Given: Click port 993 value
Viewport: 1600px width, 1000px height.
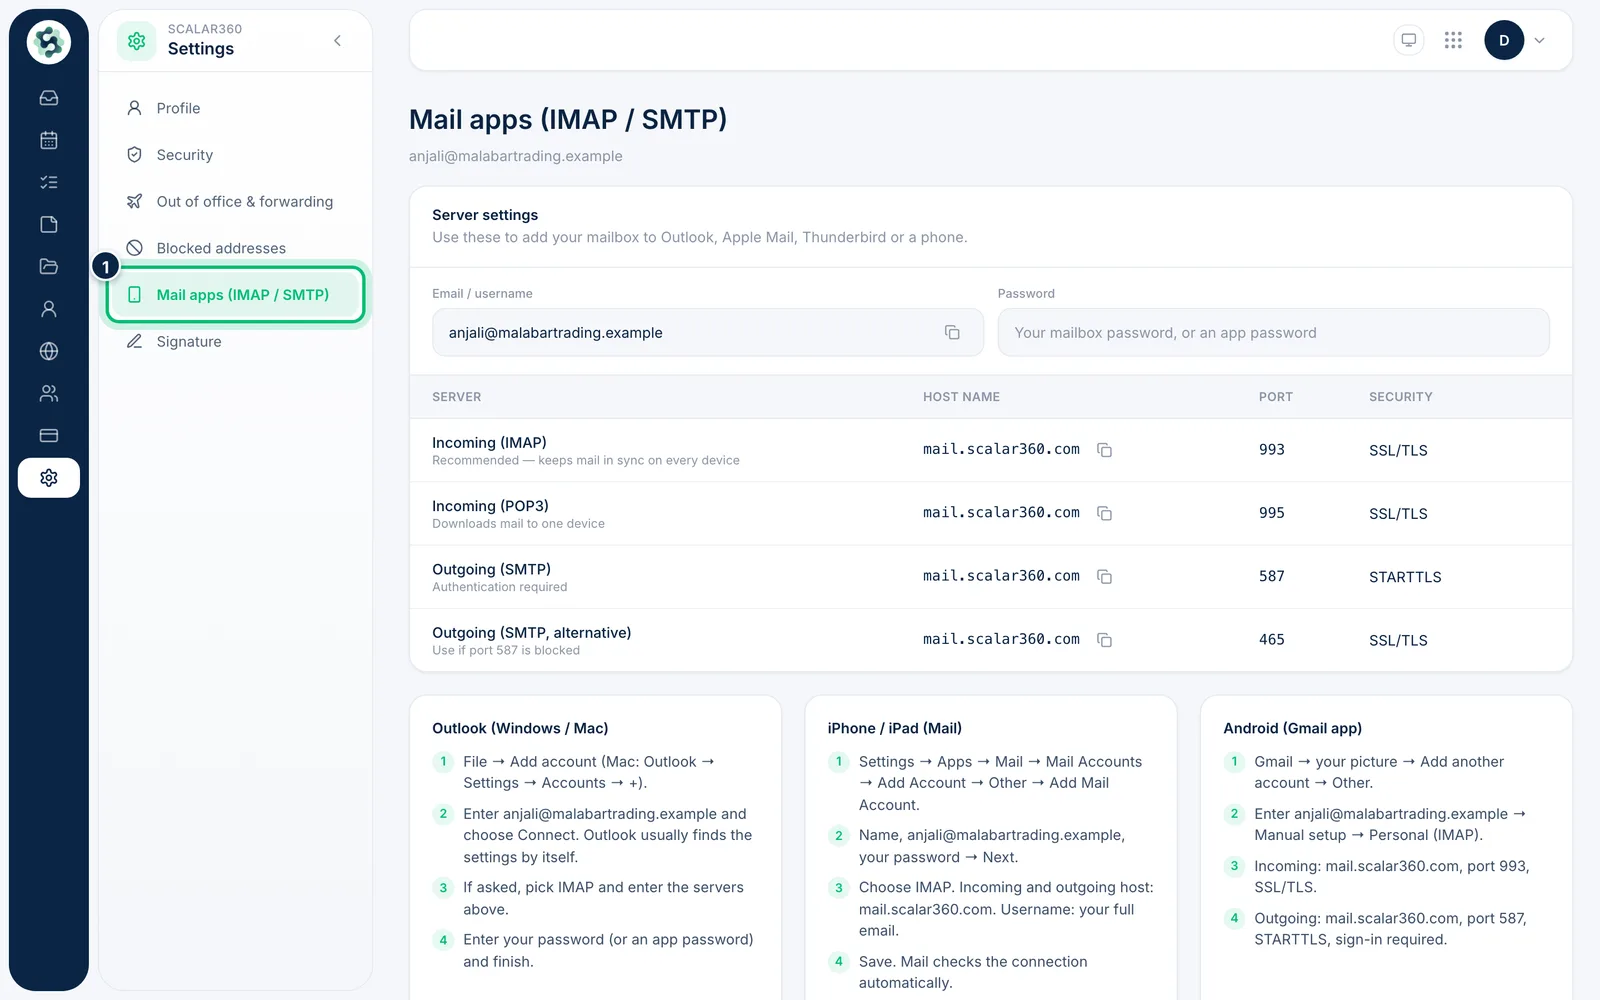Looking at the screenshot, I should click(1271, 450).
